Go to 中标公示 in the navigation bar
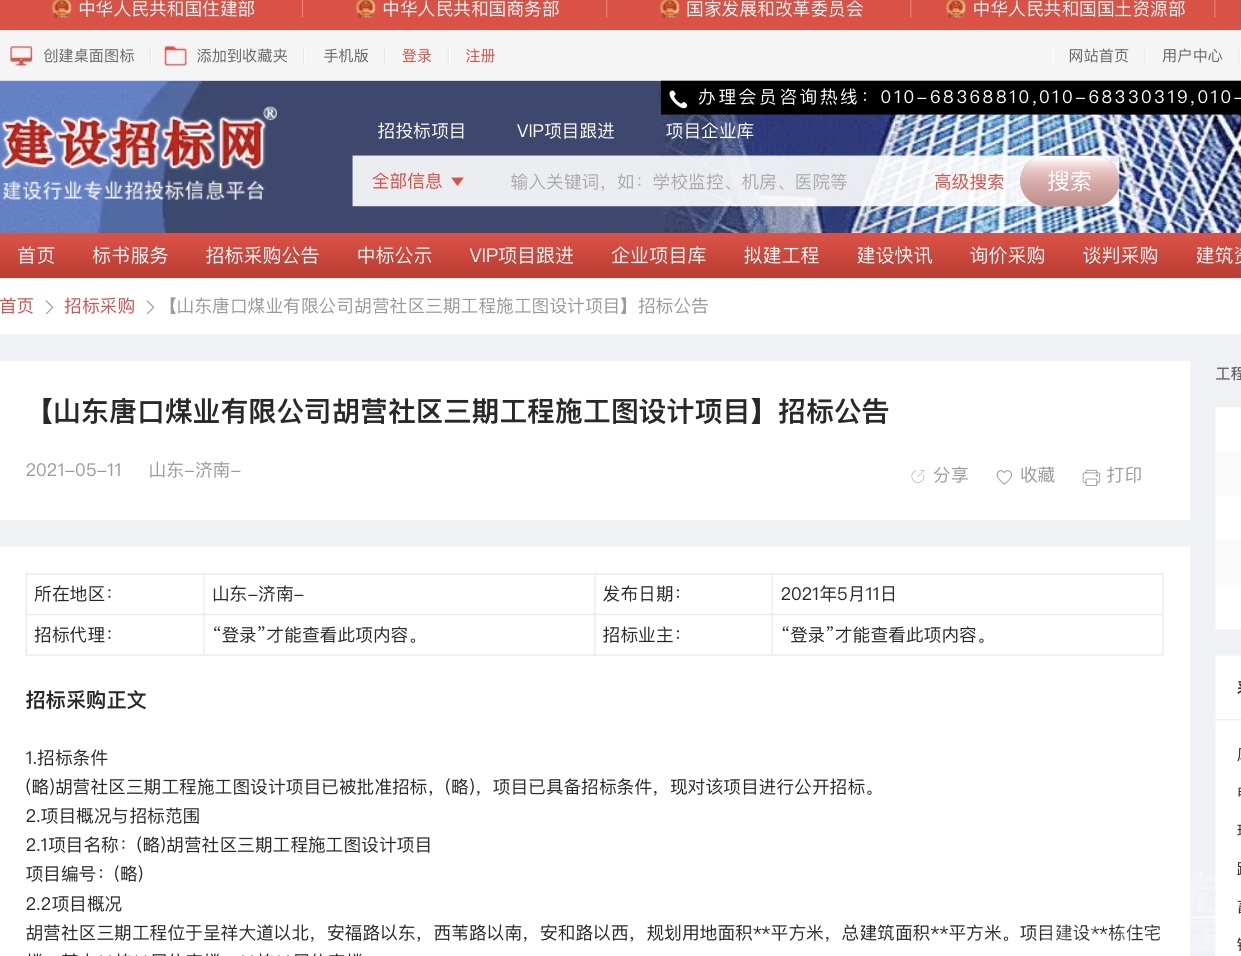The height and width of the screenshot is (956, 1241). coord(394,256)
